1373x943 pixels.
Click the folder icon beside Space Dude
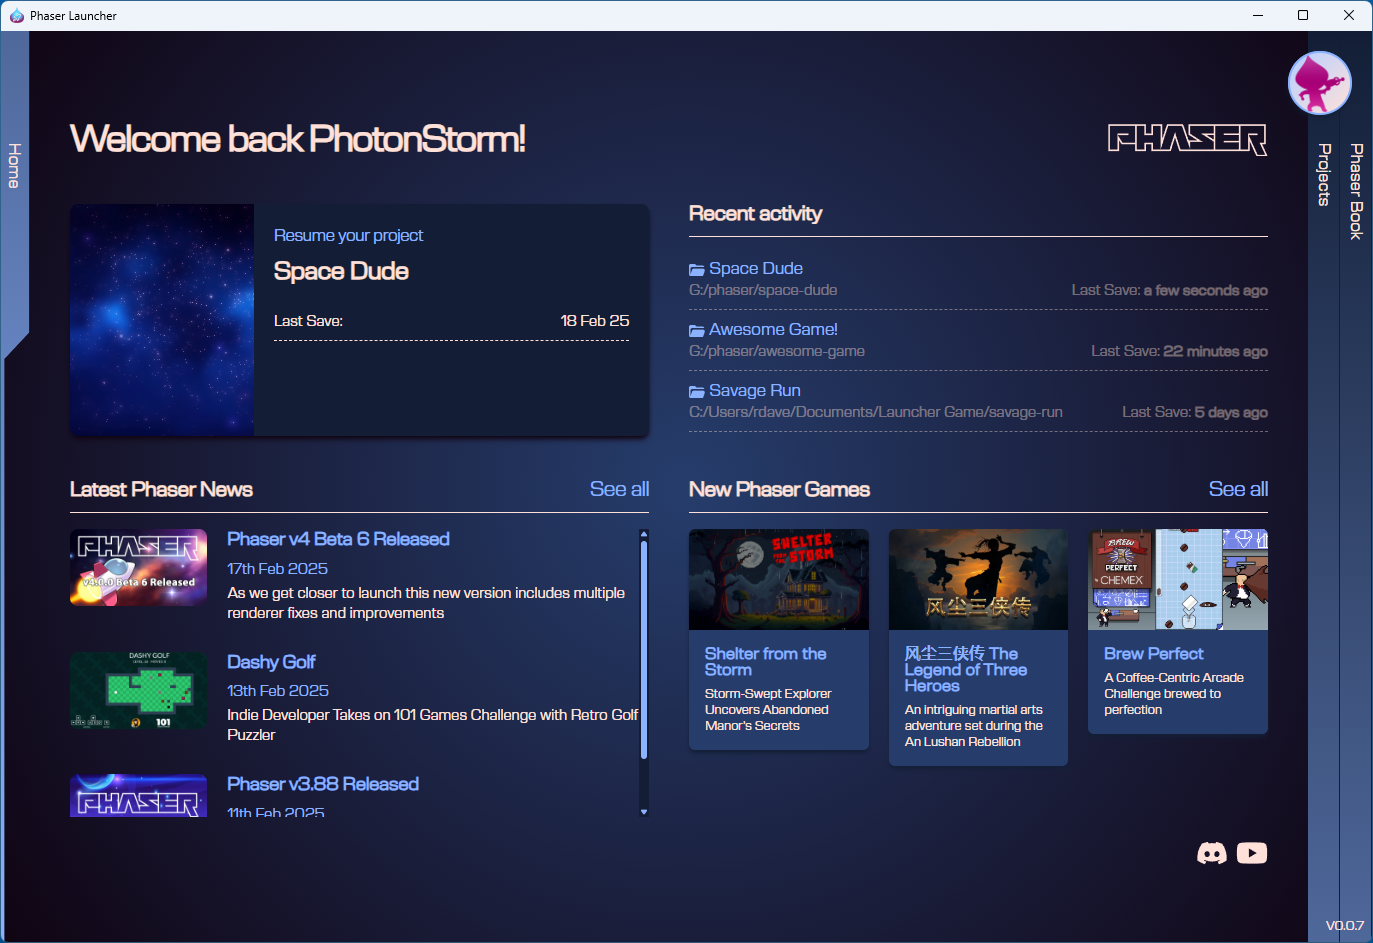(697, 268)
